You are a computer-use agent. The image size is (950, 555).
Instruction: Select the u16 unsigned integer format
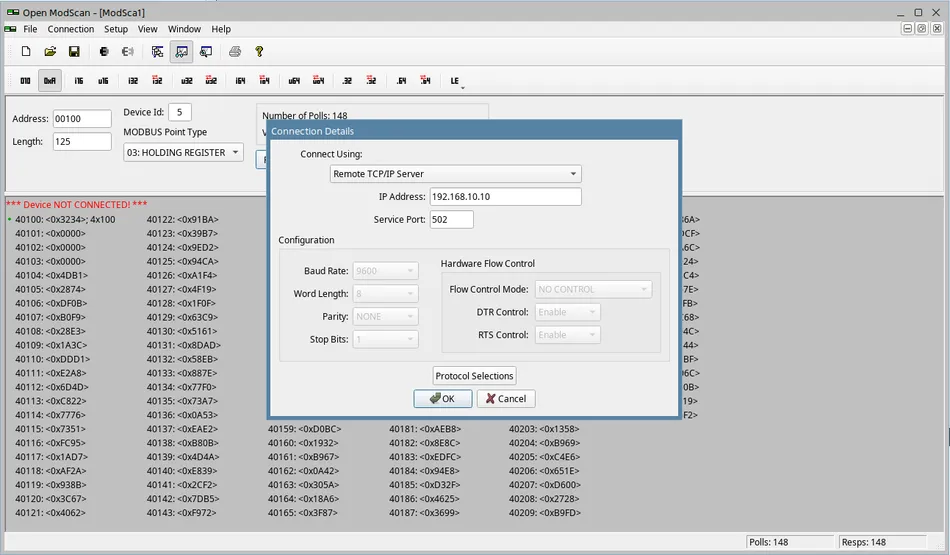[x=103, y=81]
